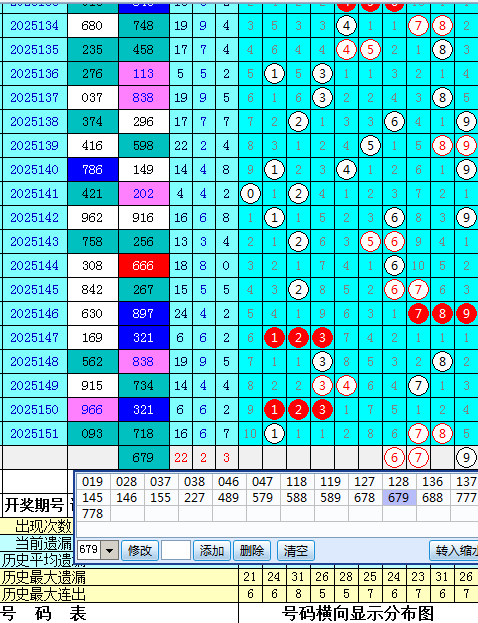Select 778 in the number list
Viewport: 478px width, 623px height.
pyautogui.click(x=93, y=513)
